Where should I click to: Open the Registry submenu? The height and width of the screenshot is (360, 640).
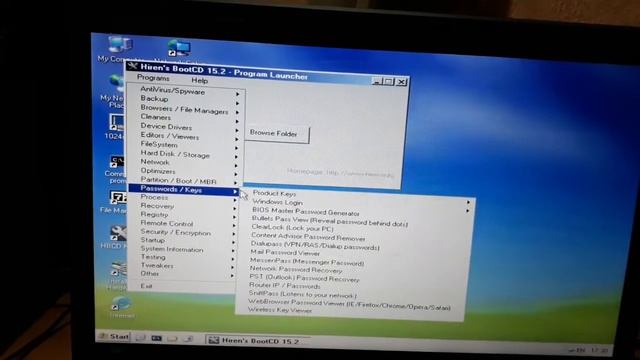click(x=184, y=215)
